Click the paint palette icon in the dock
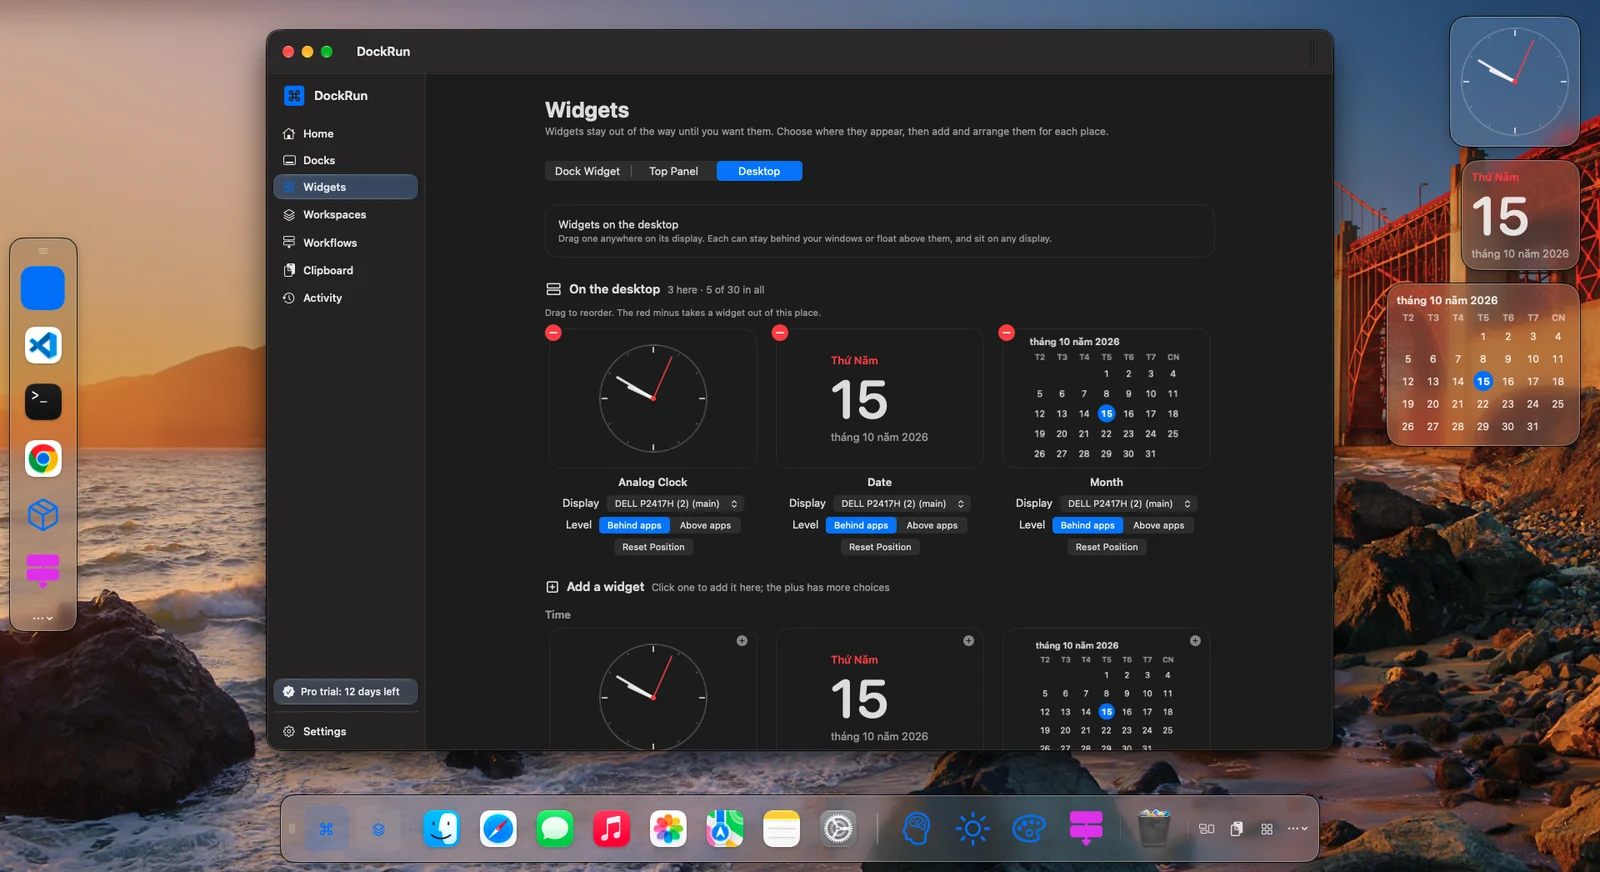The width and height of the screenshot is (1600, 872). pyautogui.click(x=1029, y=828)
